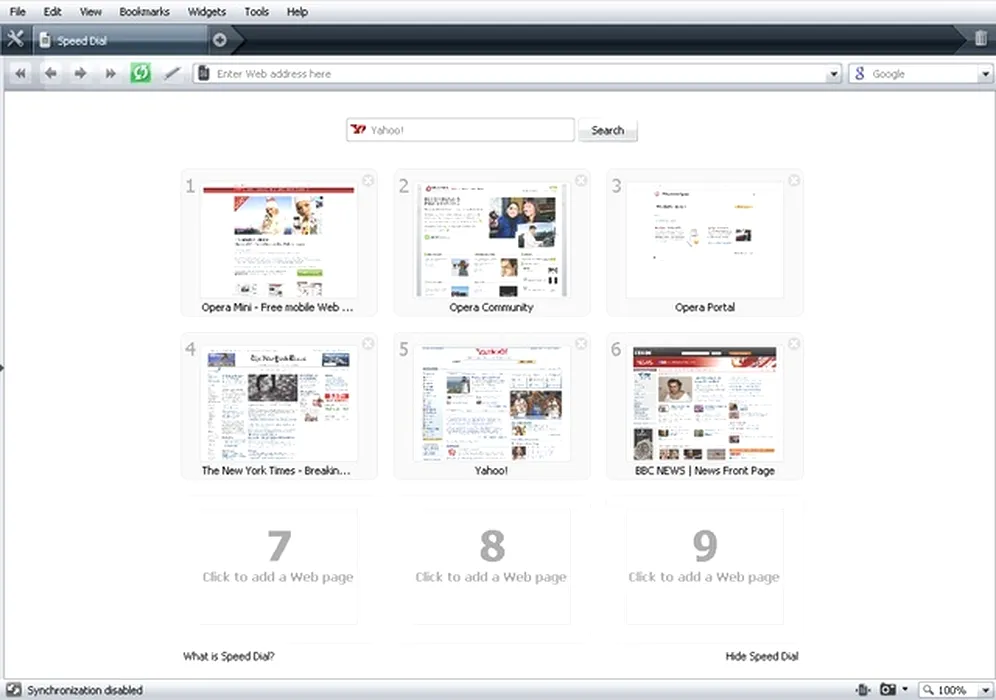Click the camera show-images icon

887,690
